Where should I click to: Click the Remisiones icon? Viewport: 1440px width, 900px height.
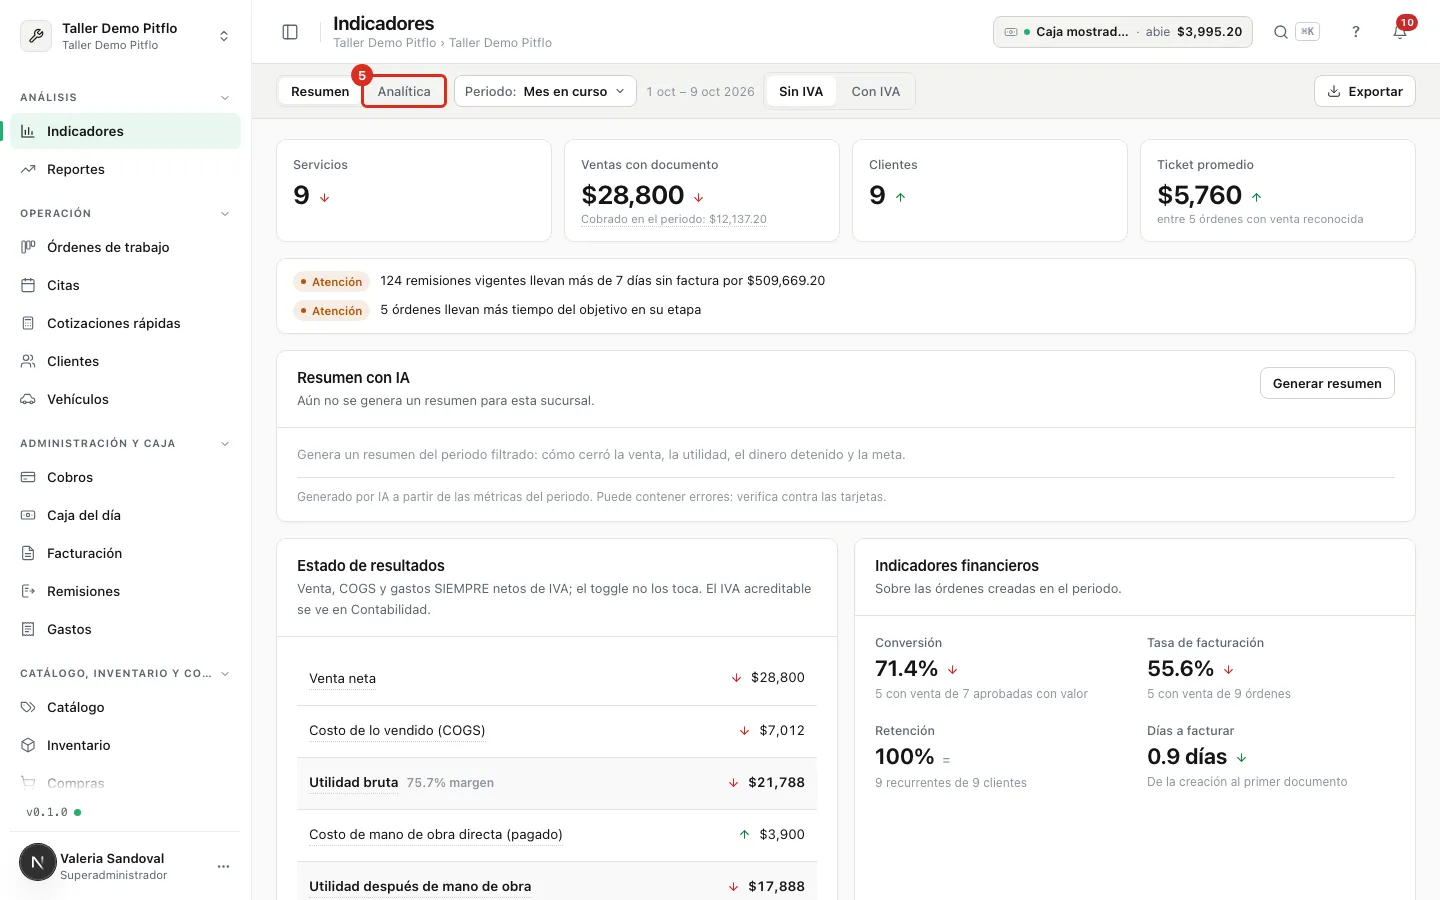click(28, 591)
